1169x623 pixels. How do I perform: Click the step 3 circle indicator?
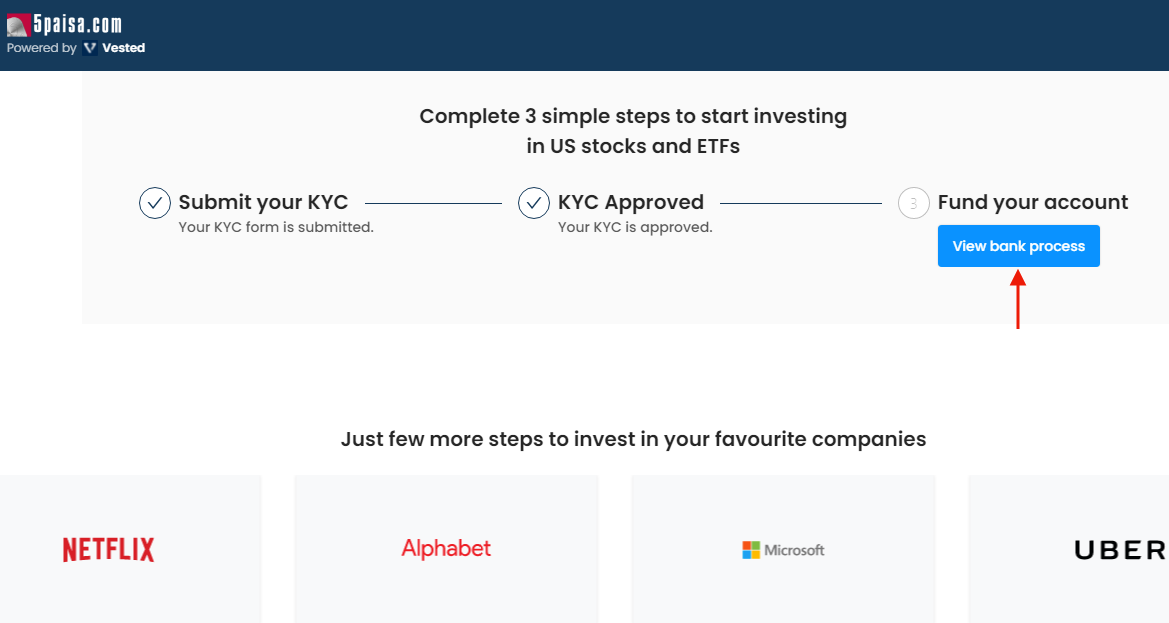click(913, 203)
